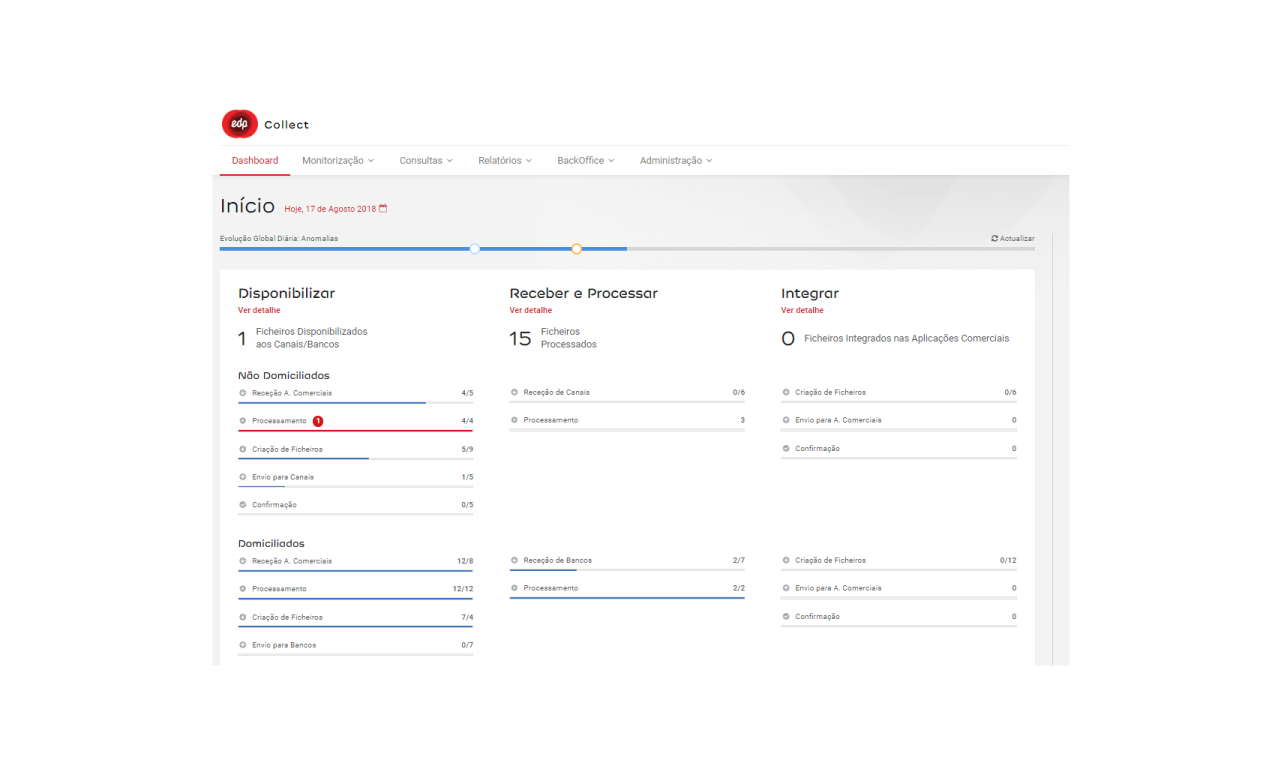Open calendar icon next to today's date
Image resolution: width=1280 pixels, height=770 pixels.
tap(383, 209)
